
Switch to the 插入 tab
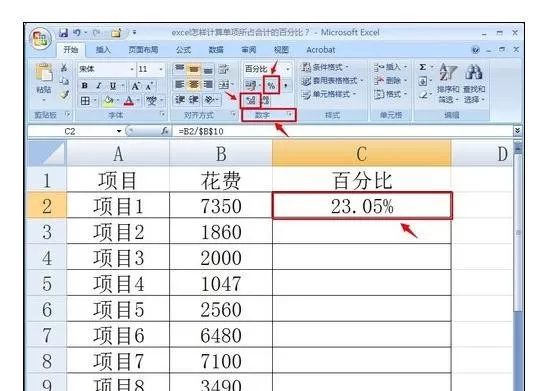click(103, 50)
